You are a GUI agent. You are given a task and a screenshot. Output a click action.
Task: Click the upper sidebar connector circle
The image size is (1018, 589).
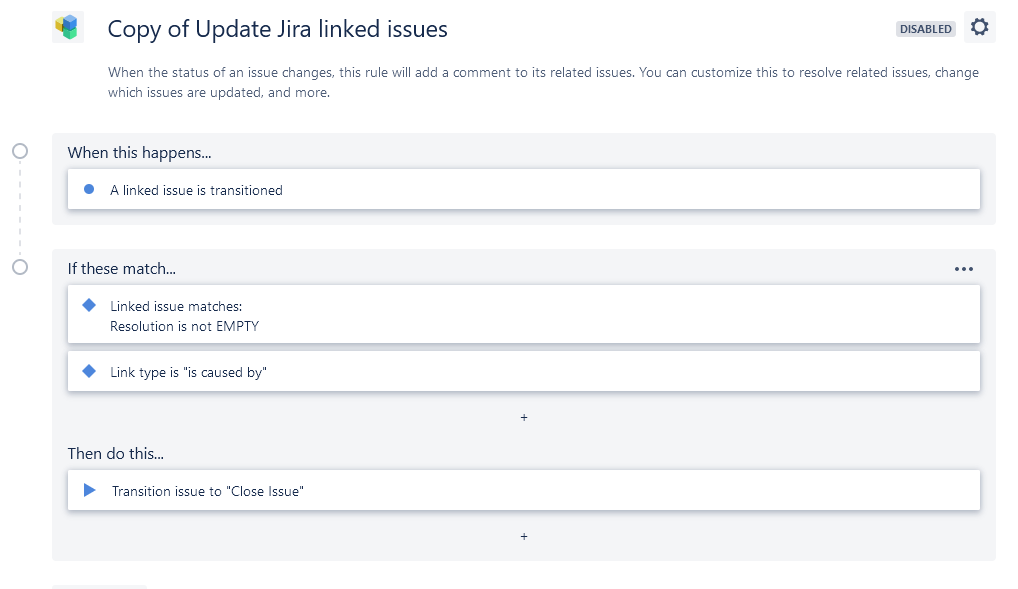[x=19, y=151]
